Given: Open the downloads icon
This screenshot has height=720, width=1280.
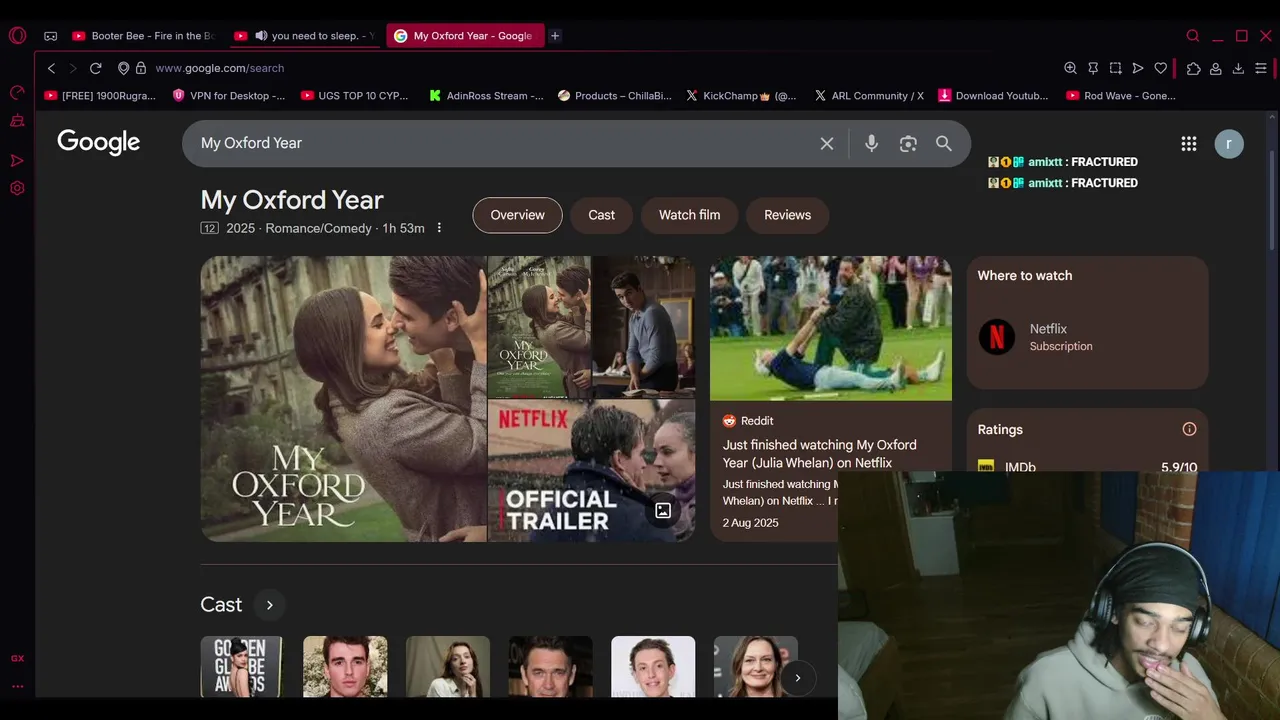Looking at the screenshot, I should coord(1238,68).
